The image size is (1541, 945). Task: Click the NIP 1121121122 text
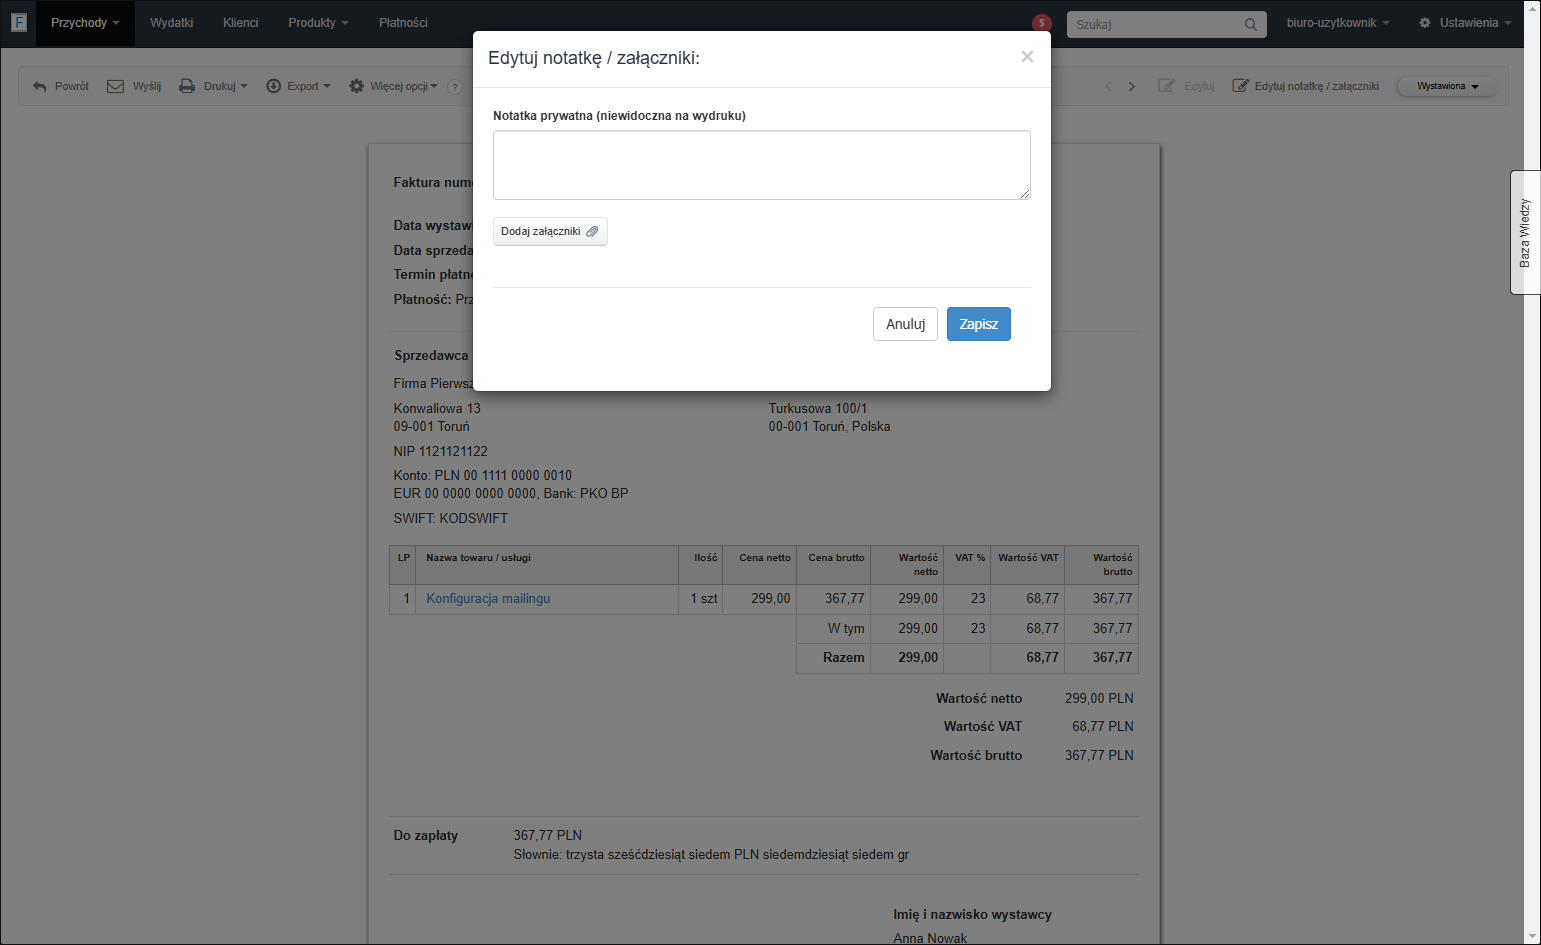441,451
